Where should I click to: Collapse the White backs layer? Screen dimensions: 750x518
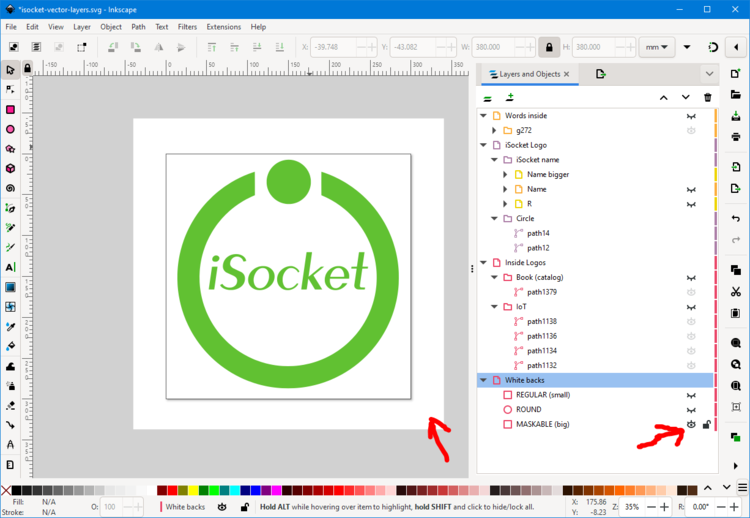(483, 380)
